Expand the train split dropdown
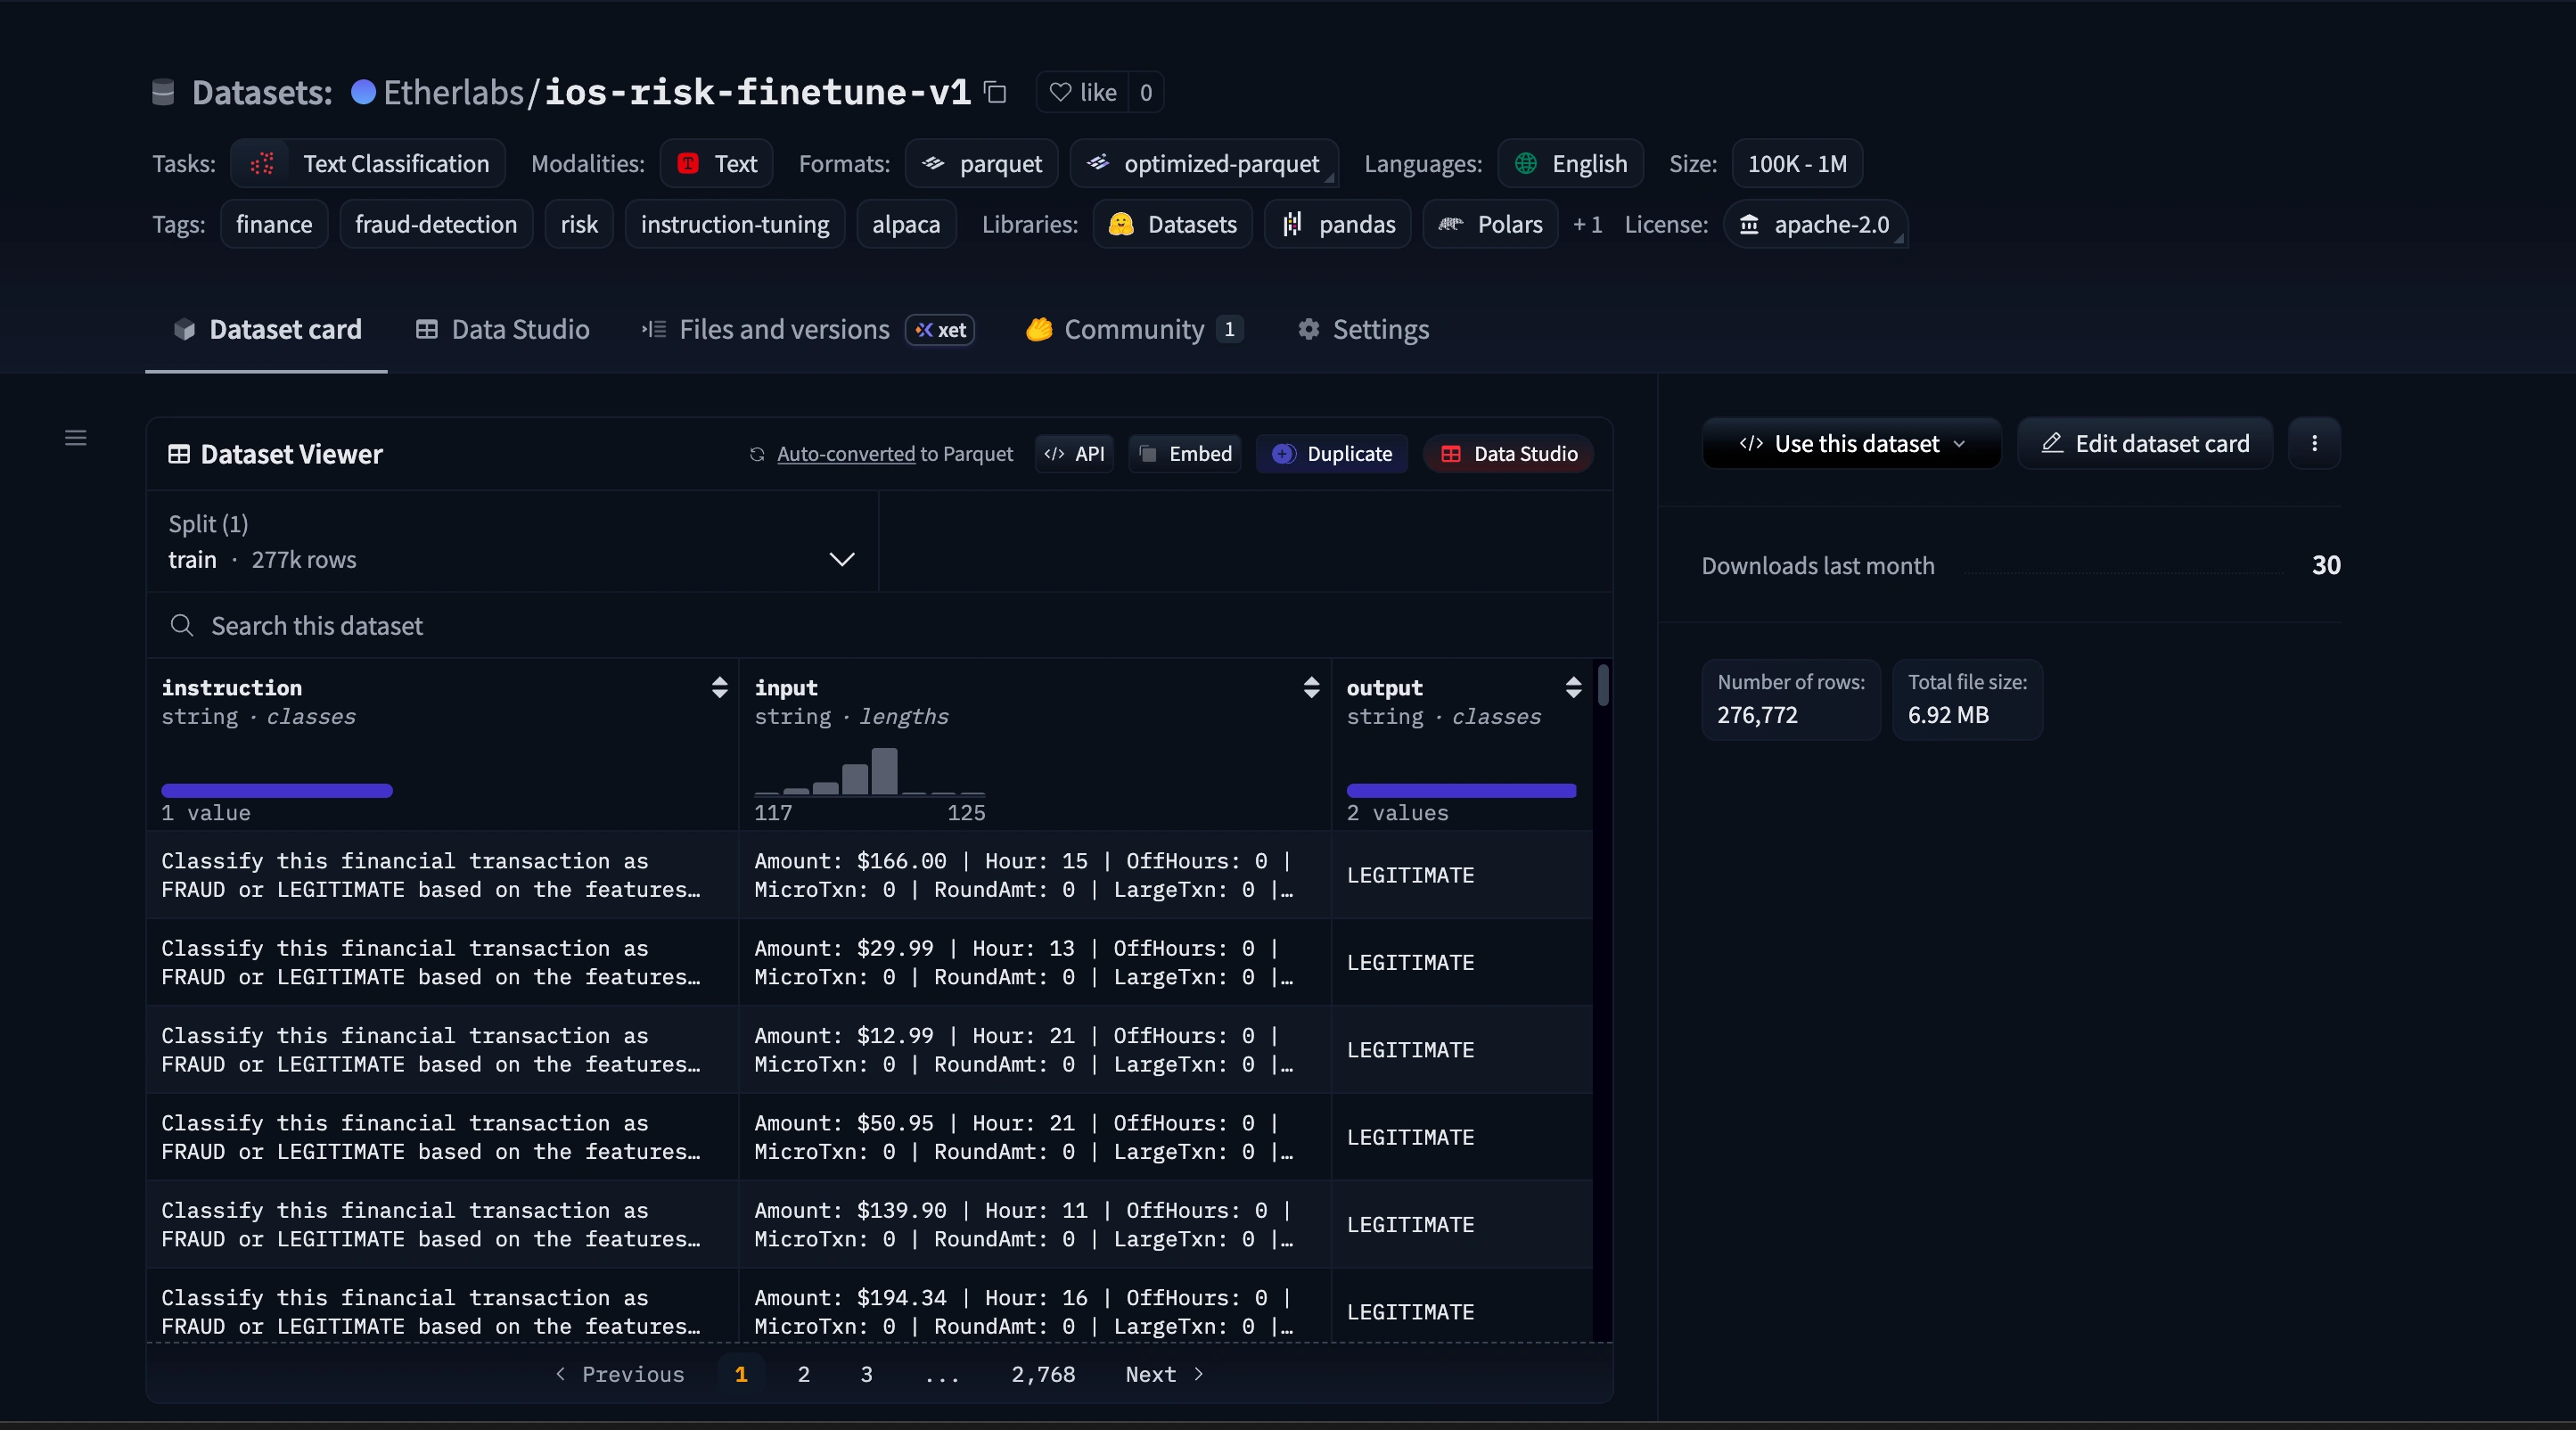The width and height of the screenshot is (2576, 1430). click(841, 559)
